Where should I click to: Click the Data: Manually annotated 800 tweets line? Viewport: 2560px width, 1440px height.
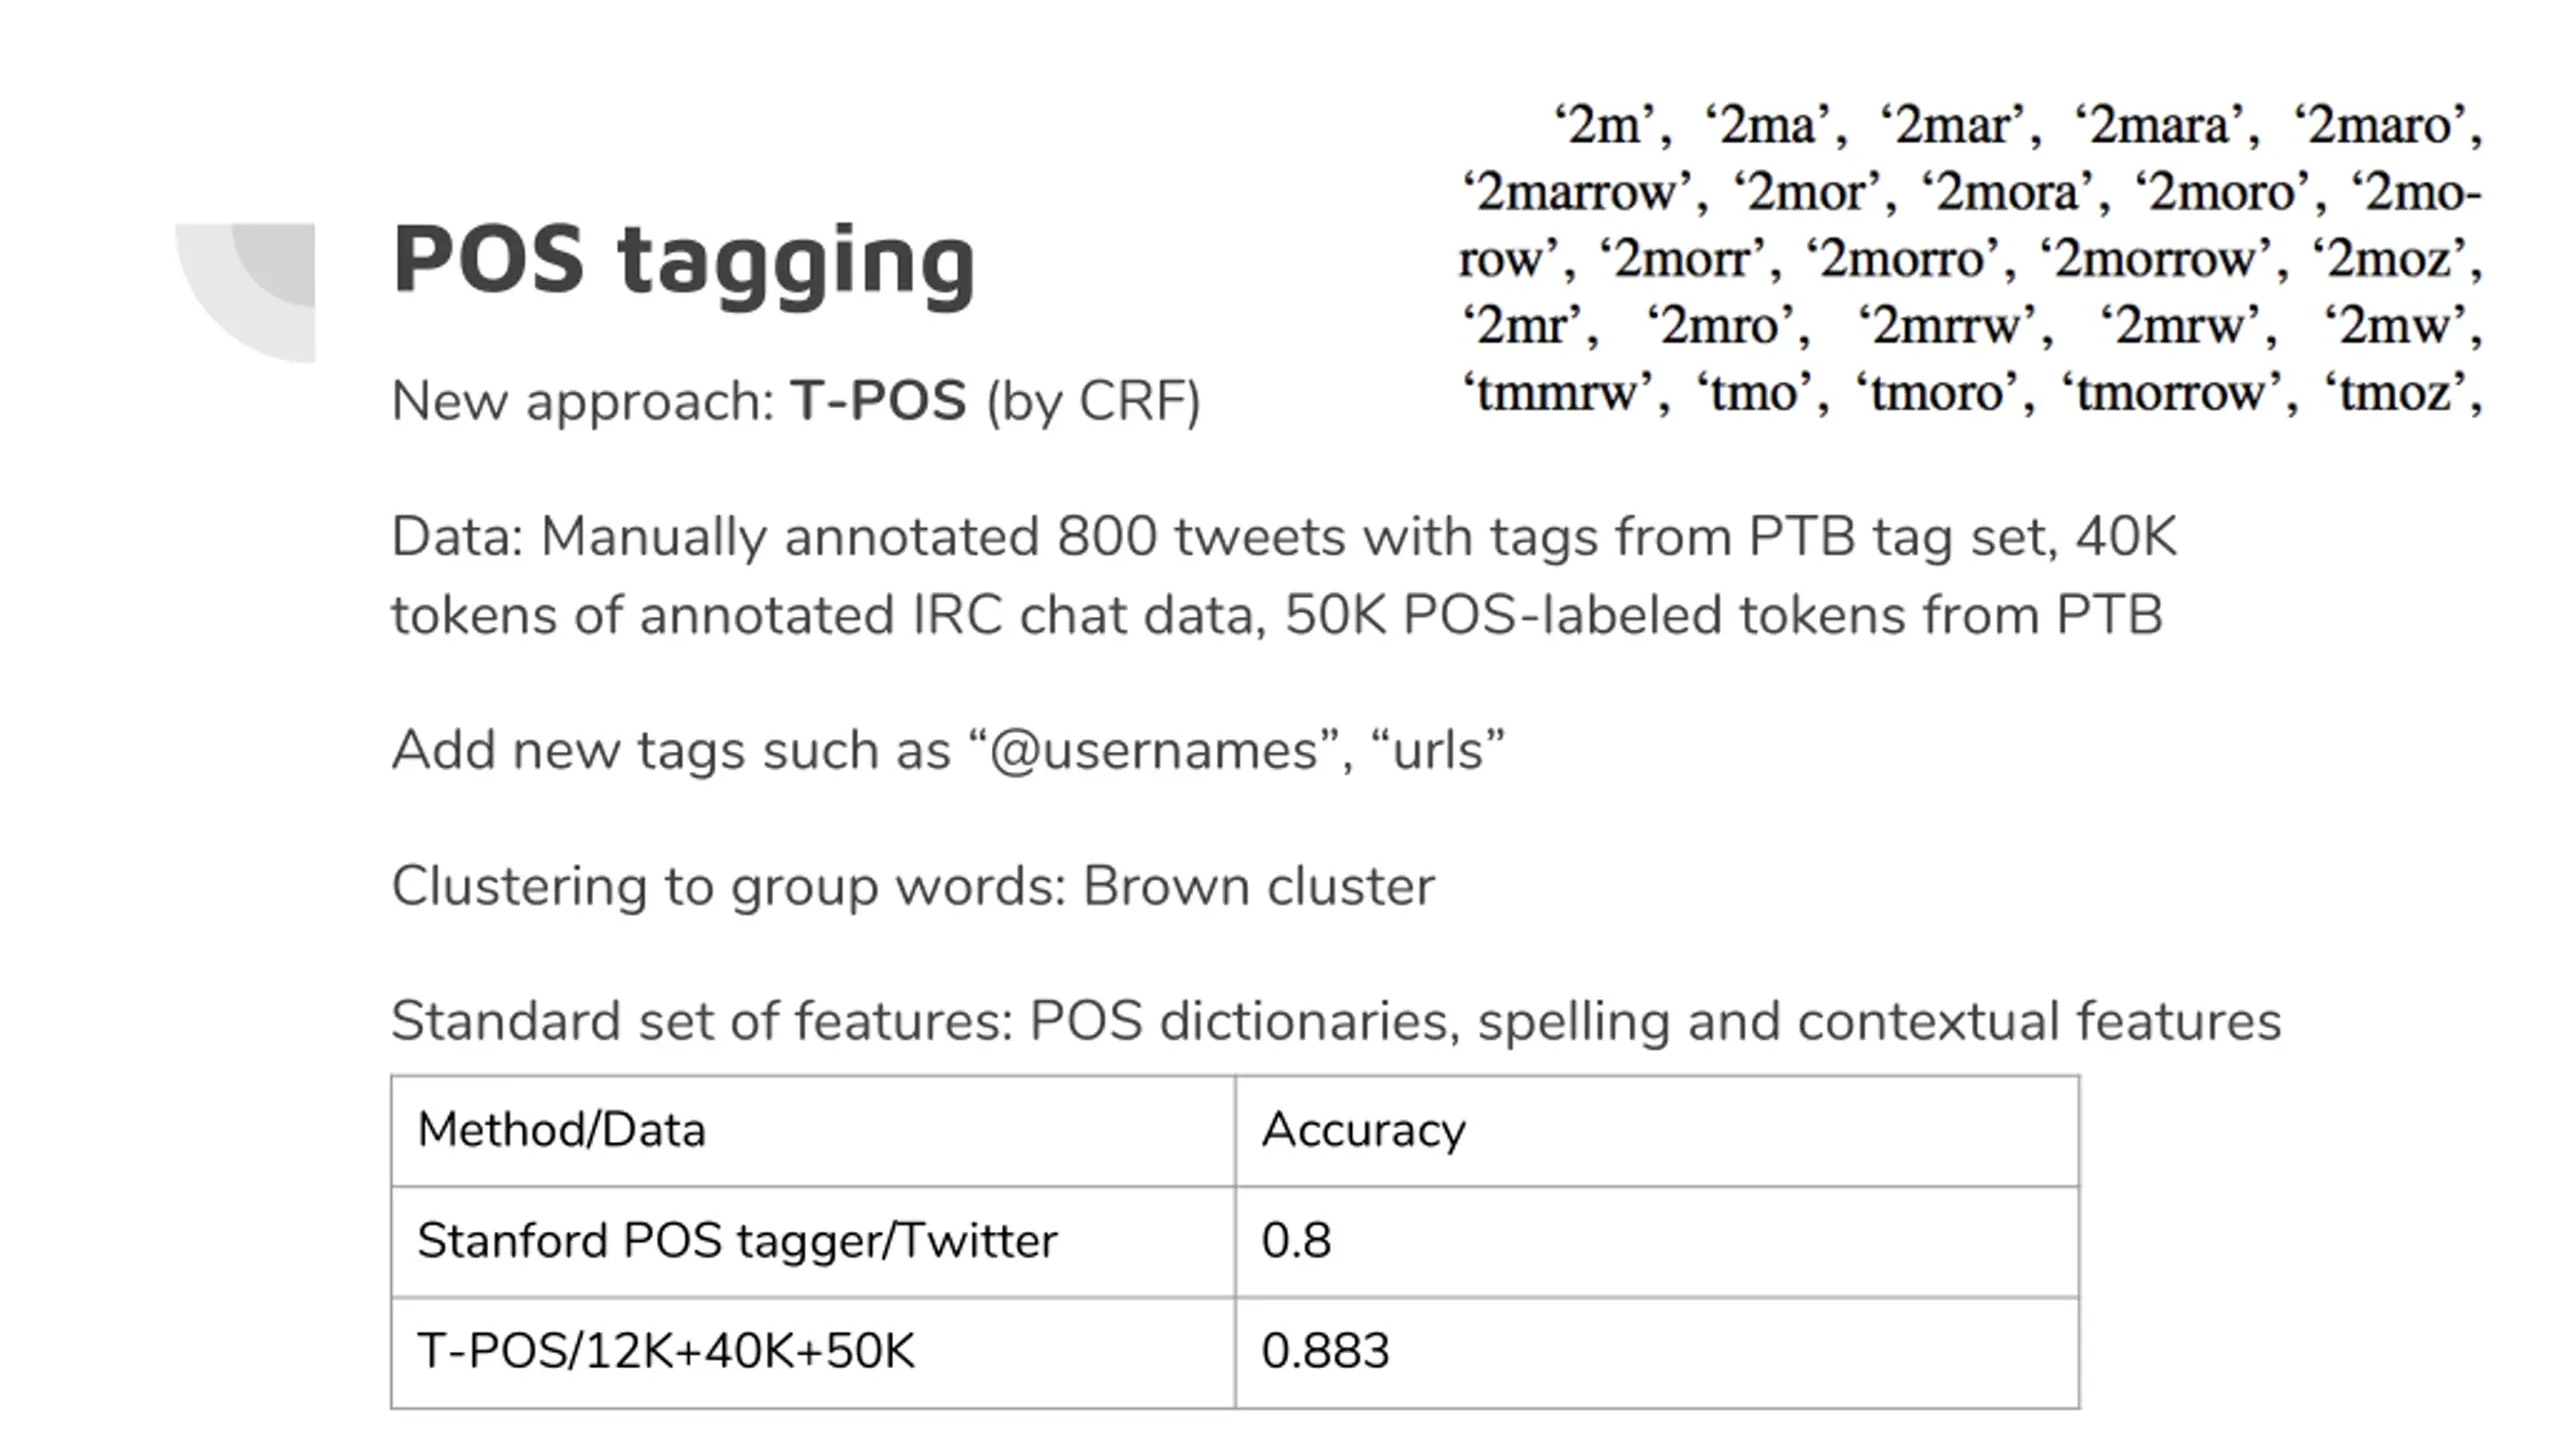tap(1284, 537)
